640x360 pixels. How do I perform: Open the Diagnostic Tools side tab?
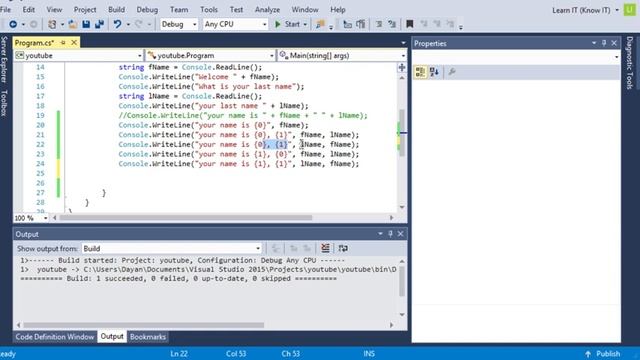point(629,62)
